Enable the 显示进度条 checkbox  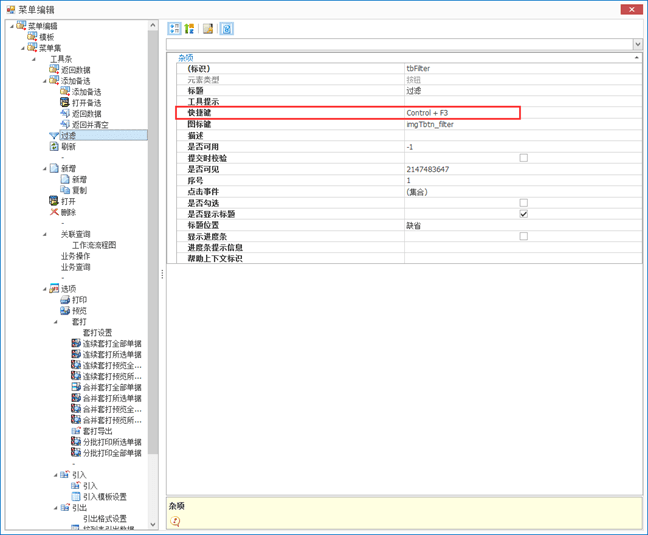point(523,236)
